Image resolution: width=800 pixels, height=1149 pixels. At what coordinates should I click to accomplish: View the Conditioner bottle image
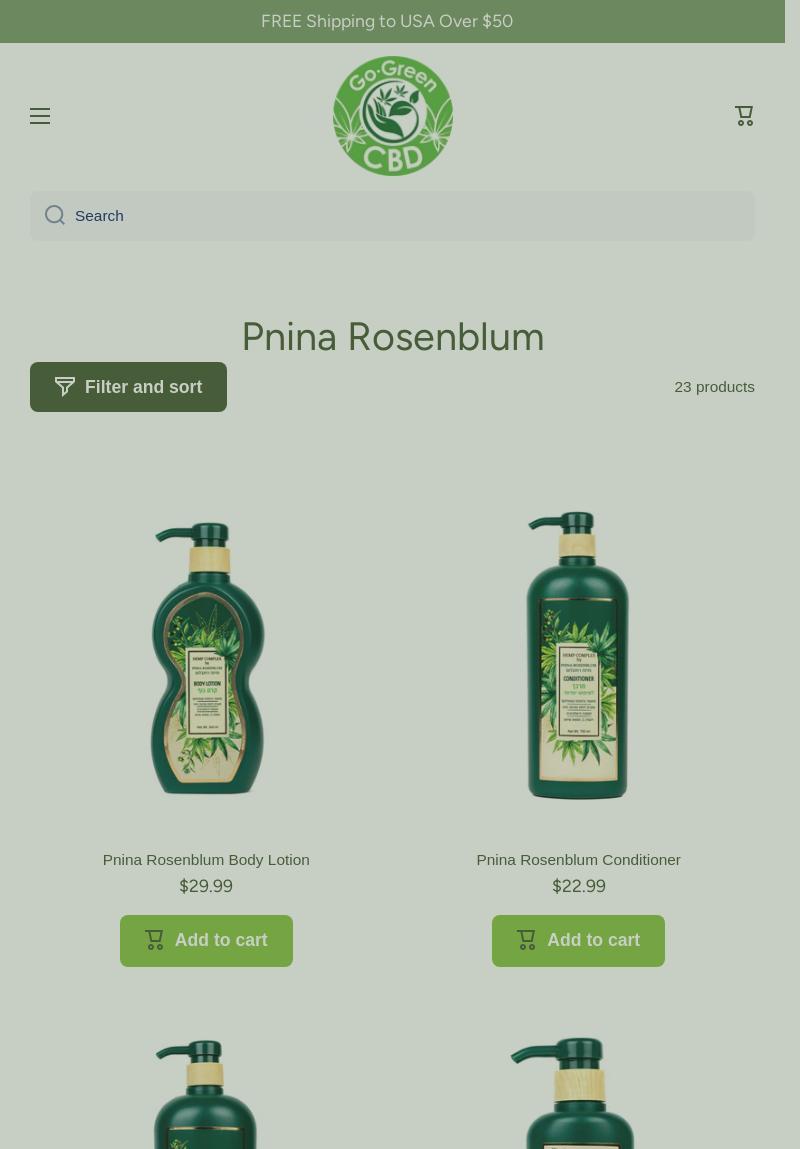[578, 655]
